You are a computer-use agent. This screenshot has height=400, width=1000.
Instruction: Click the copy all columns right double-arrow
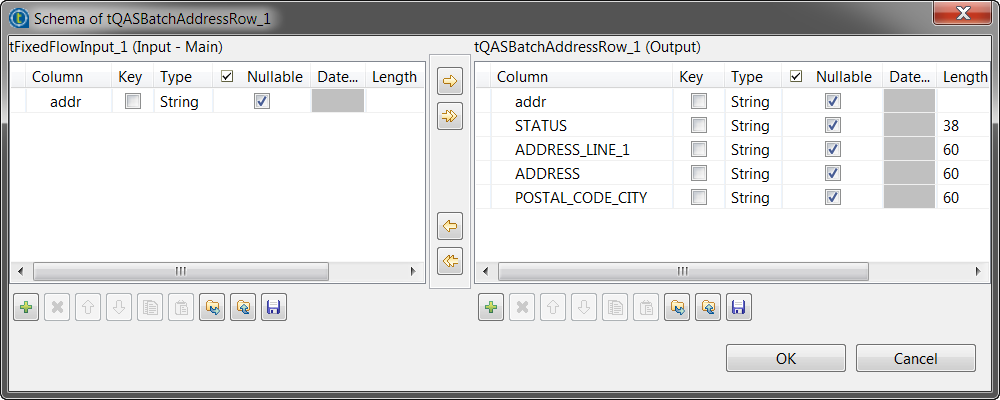[x=451, y=117]
